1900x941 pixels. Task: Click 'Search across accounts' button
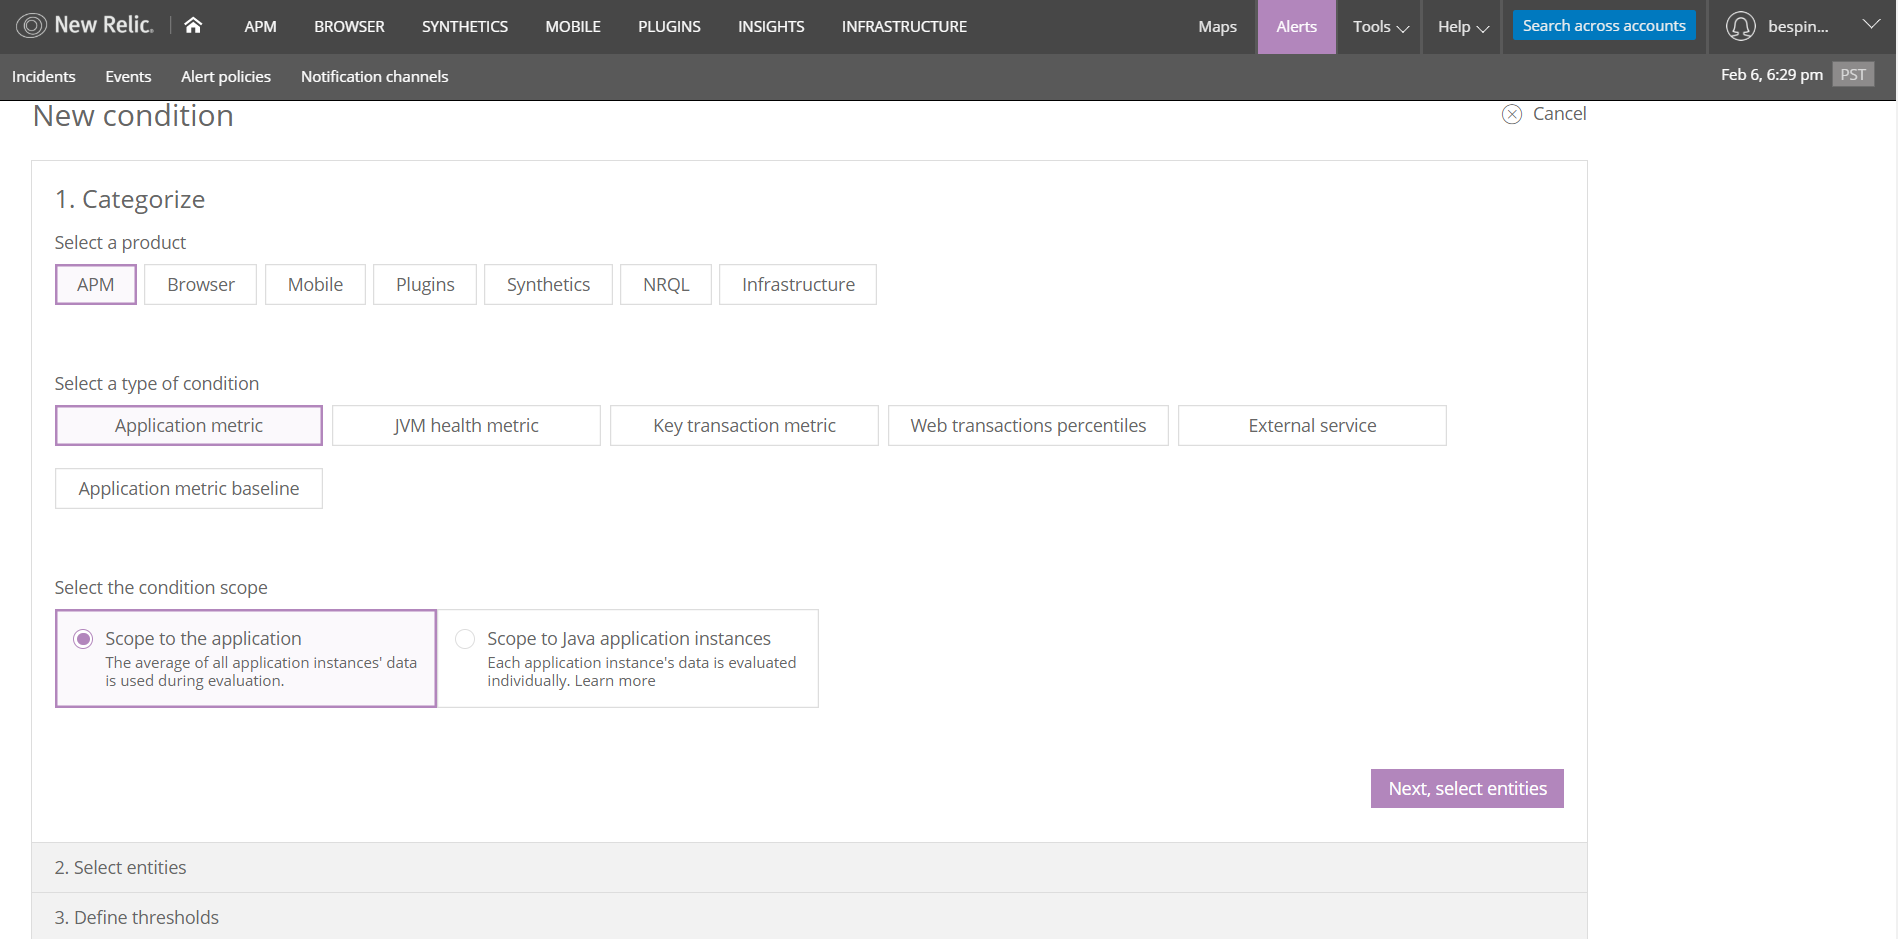[1603, 26]
